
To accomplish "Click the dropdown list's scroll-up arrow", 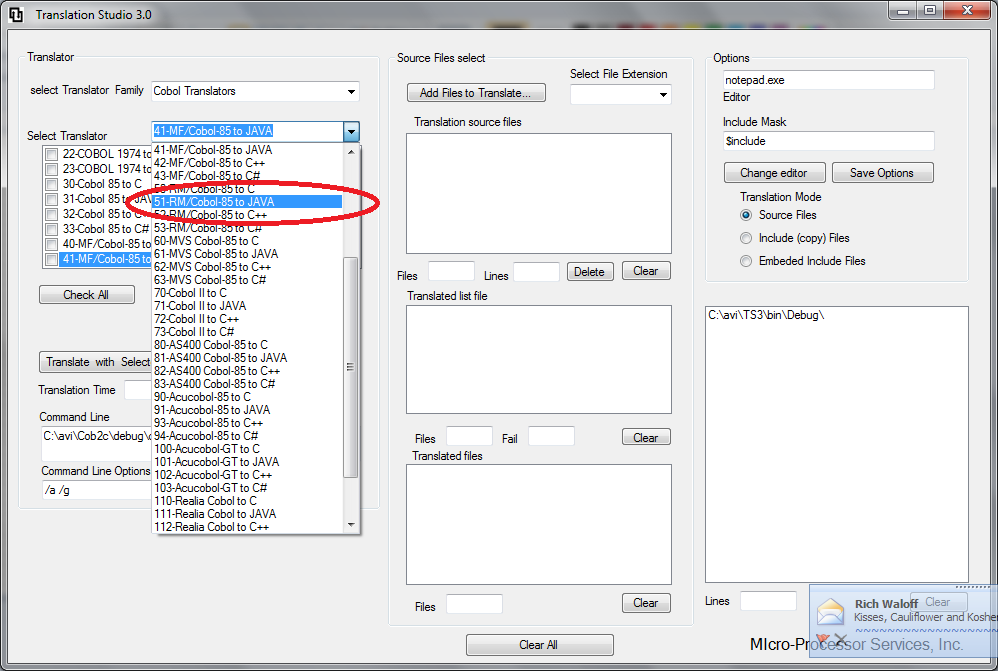I will pos(351,152).
